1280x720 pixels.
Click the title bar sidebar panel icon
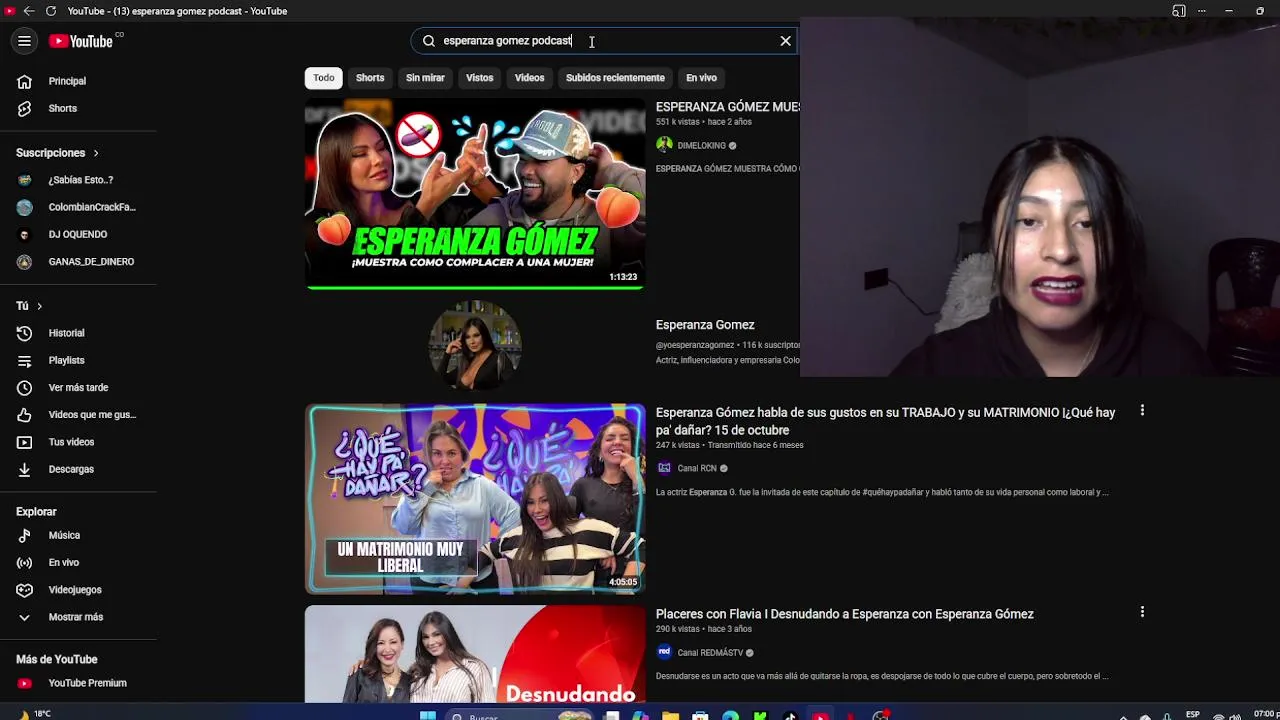click(x=1179, y=11)
